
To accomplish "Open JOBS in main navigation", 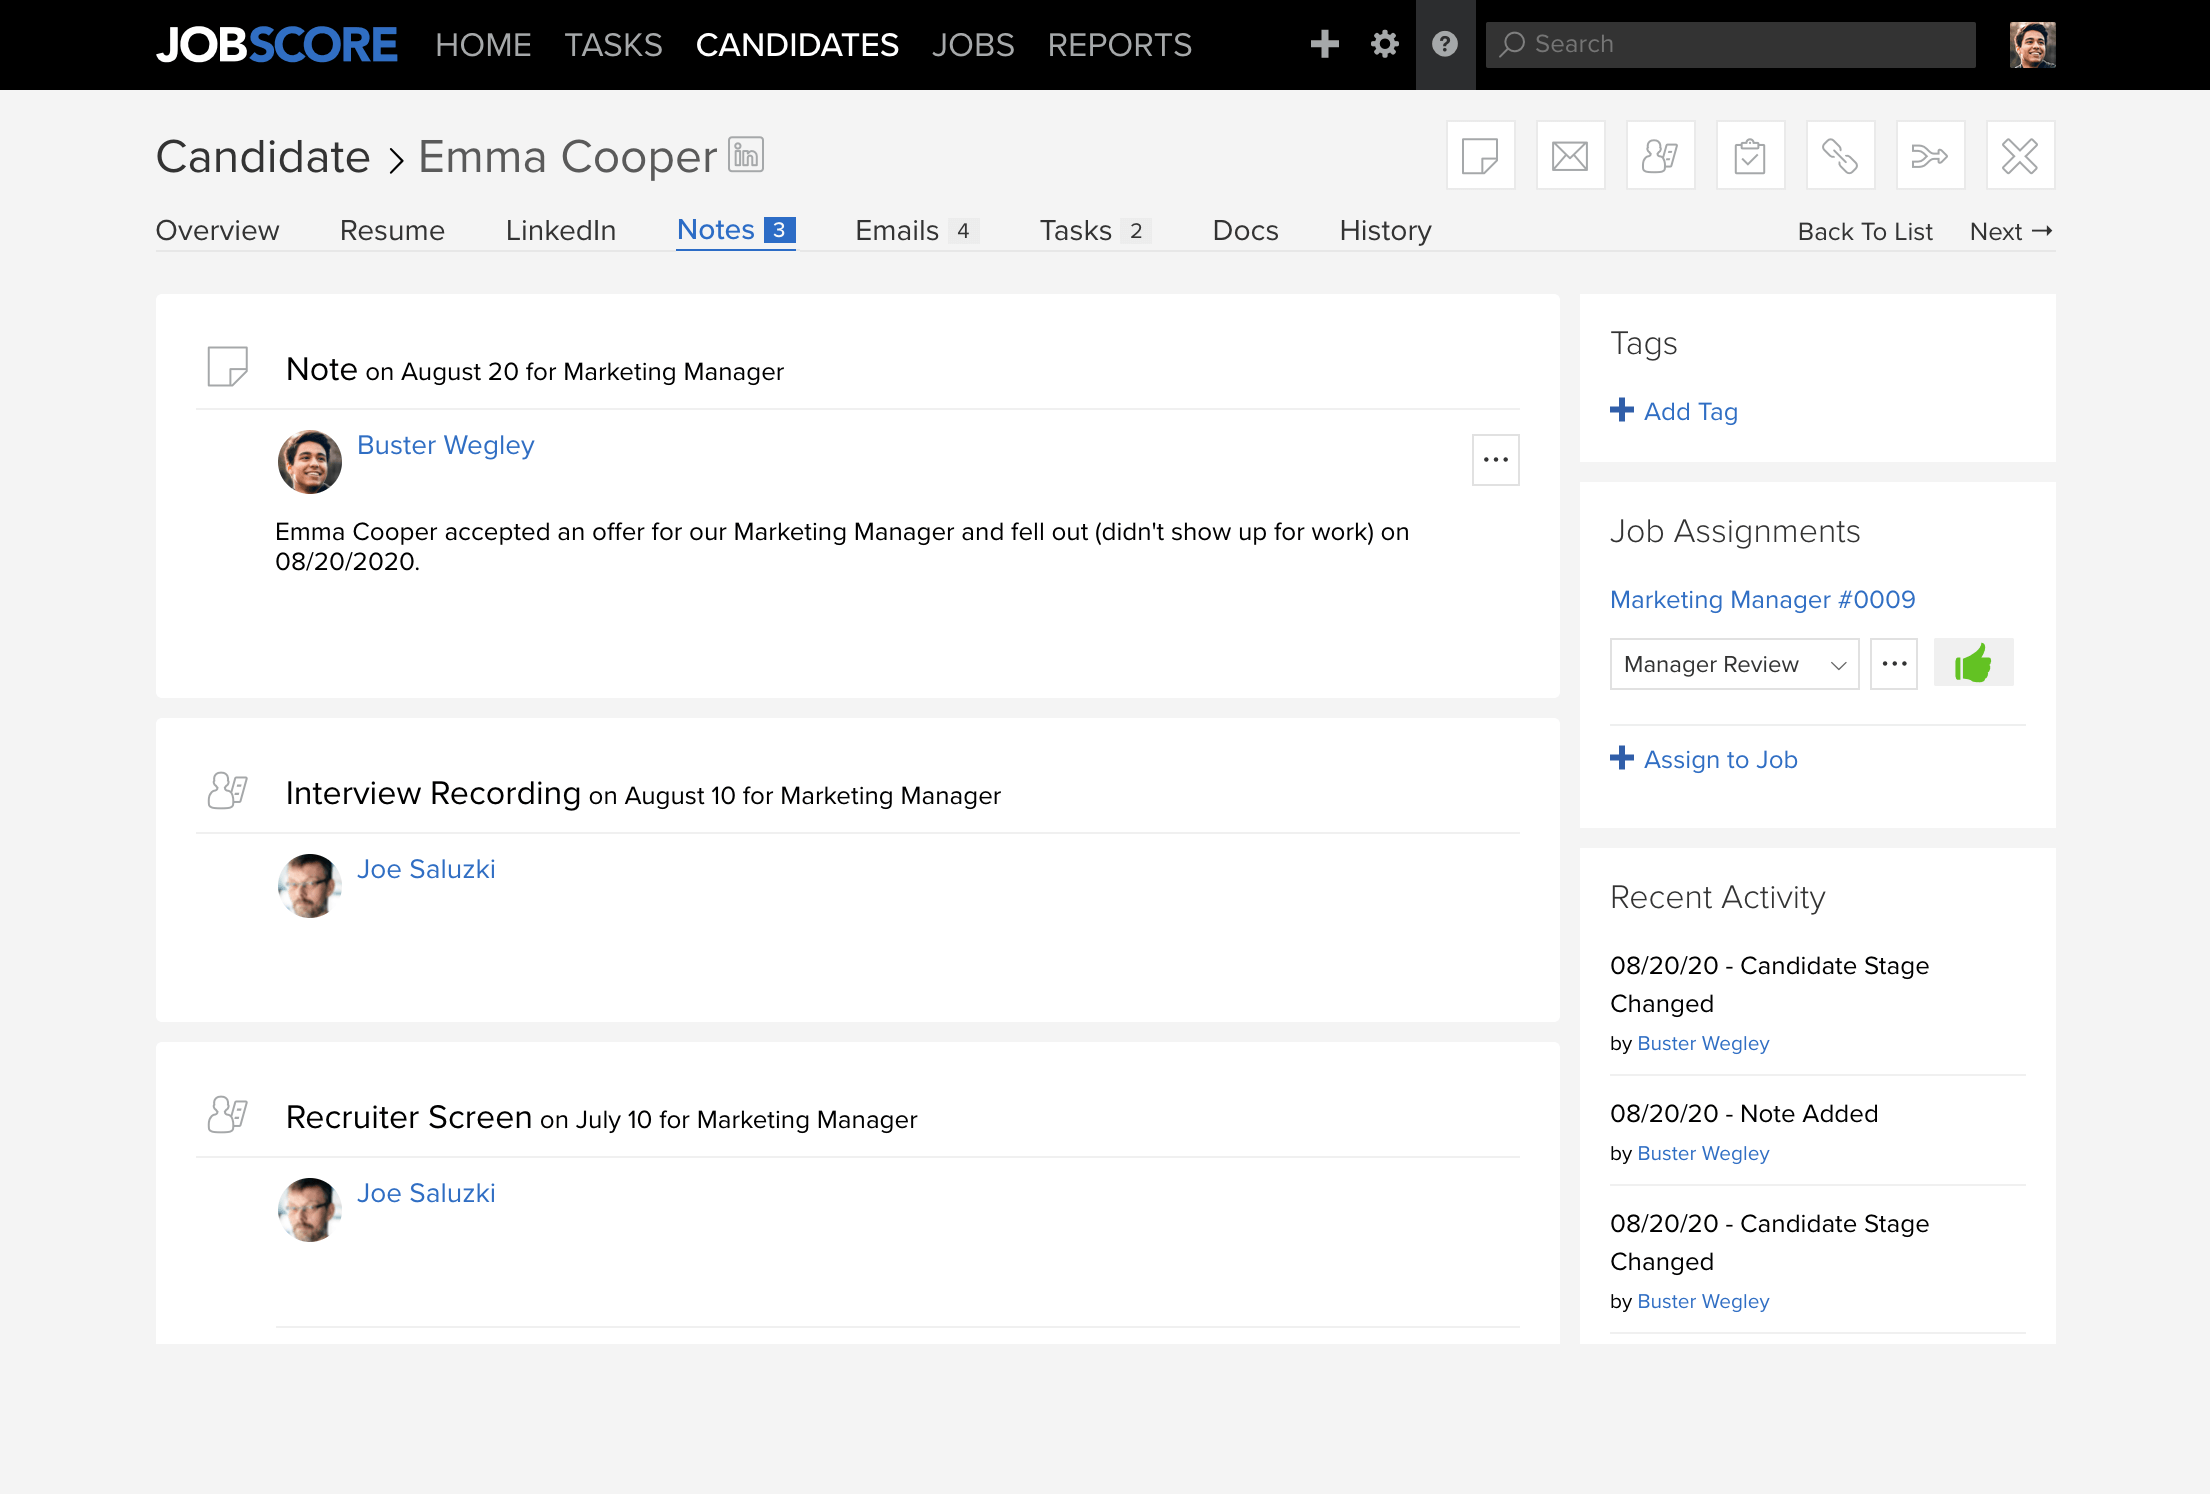I will (x=973, y=45).
